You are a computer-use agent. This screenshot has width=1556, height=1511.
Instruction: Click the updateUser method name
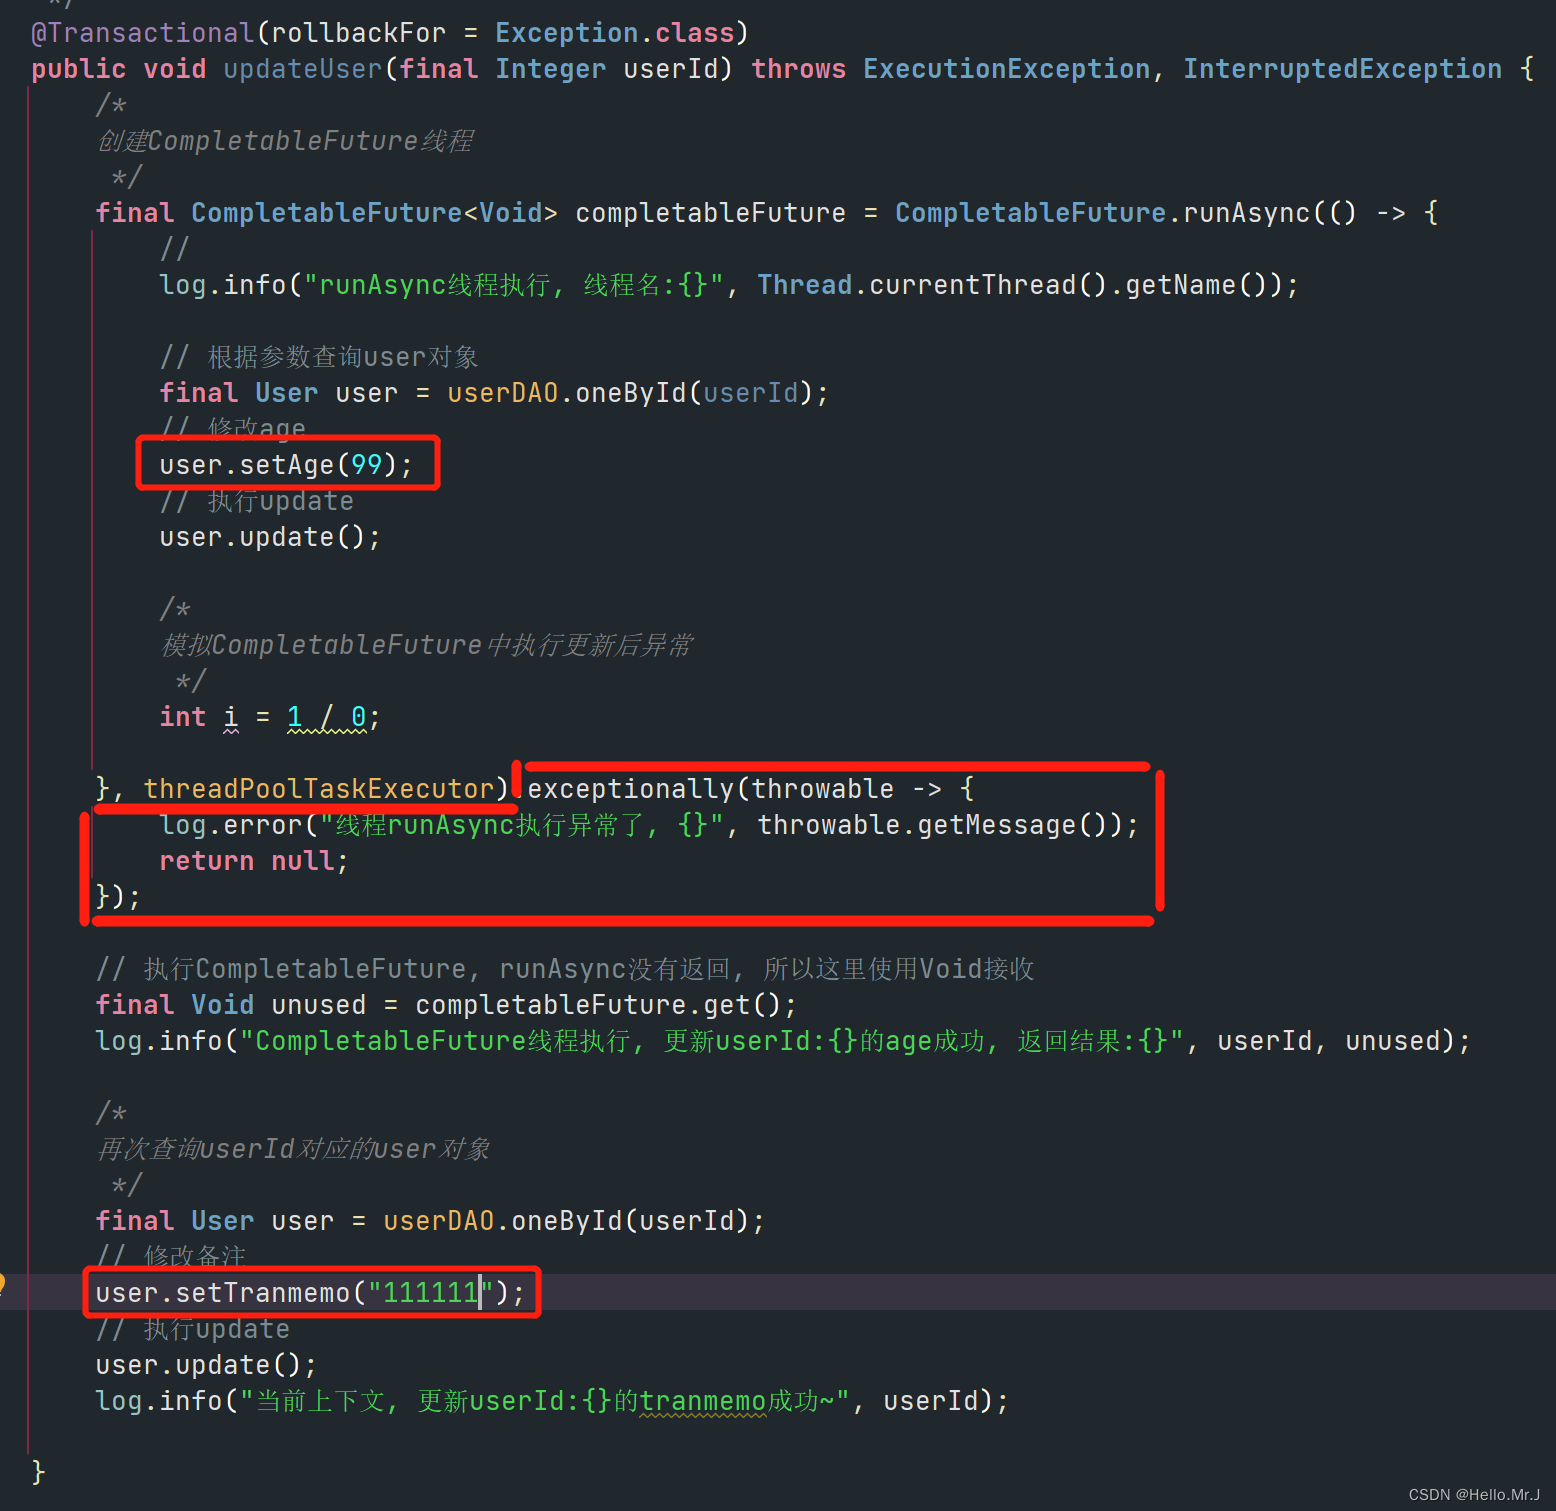point(303,69)
